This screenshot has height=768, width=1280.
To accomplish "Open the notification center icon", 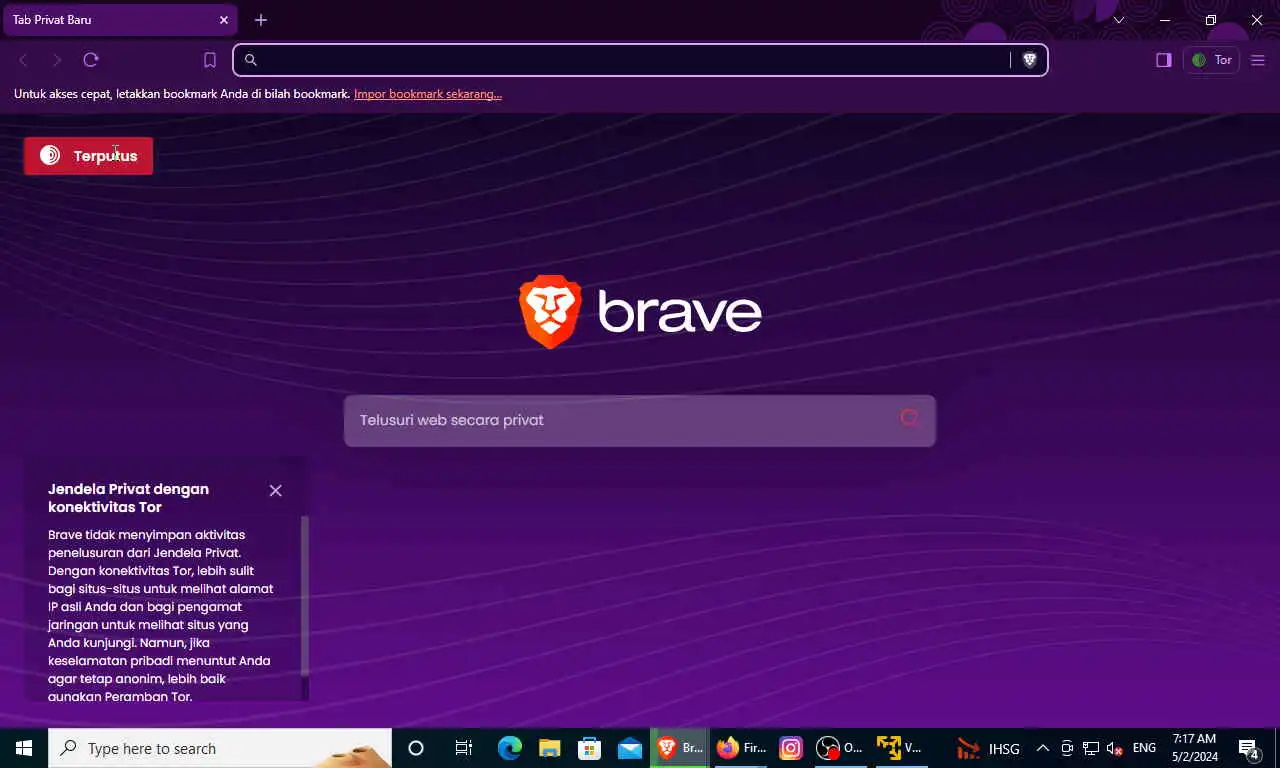I will tap(1248, 748).
